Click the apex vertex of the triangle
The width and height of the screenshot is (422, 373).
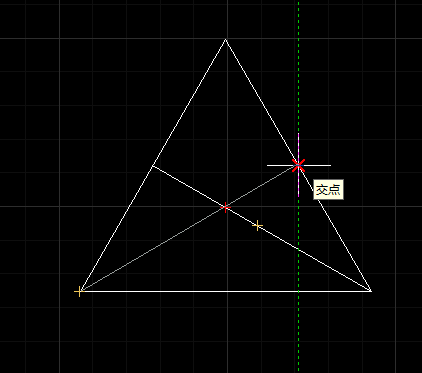(226, 39)
